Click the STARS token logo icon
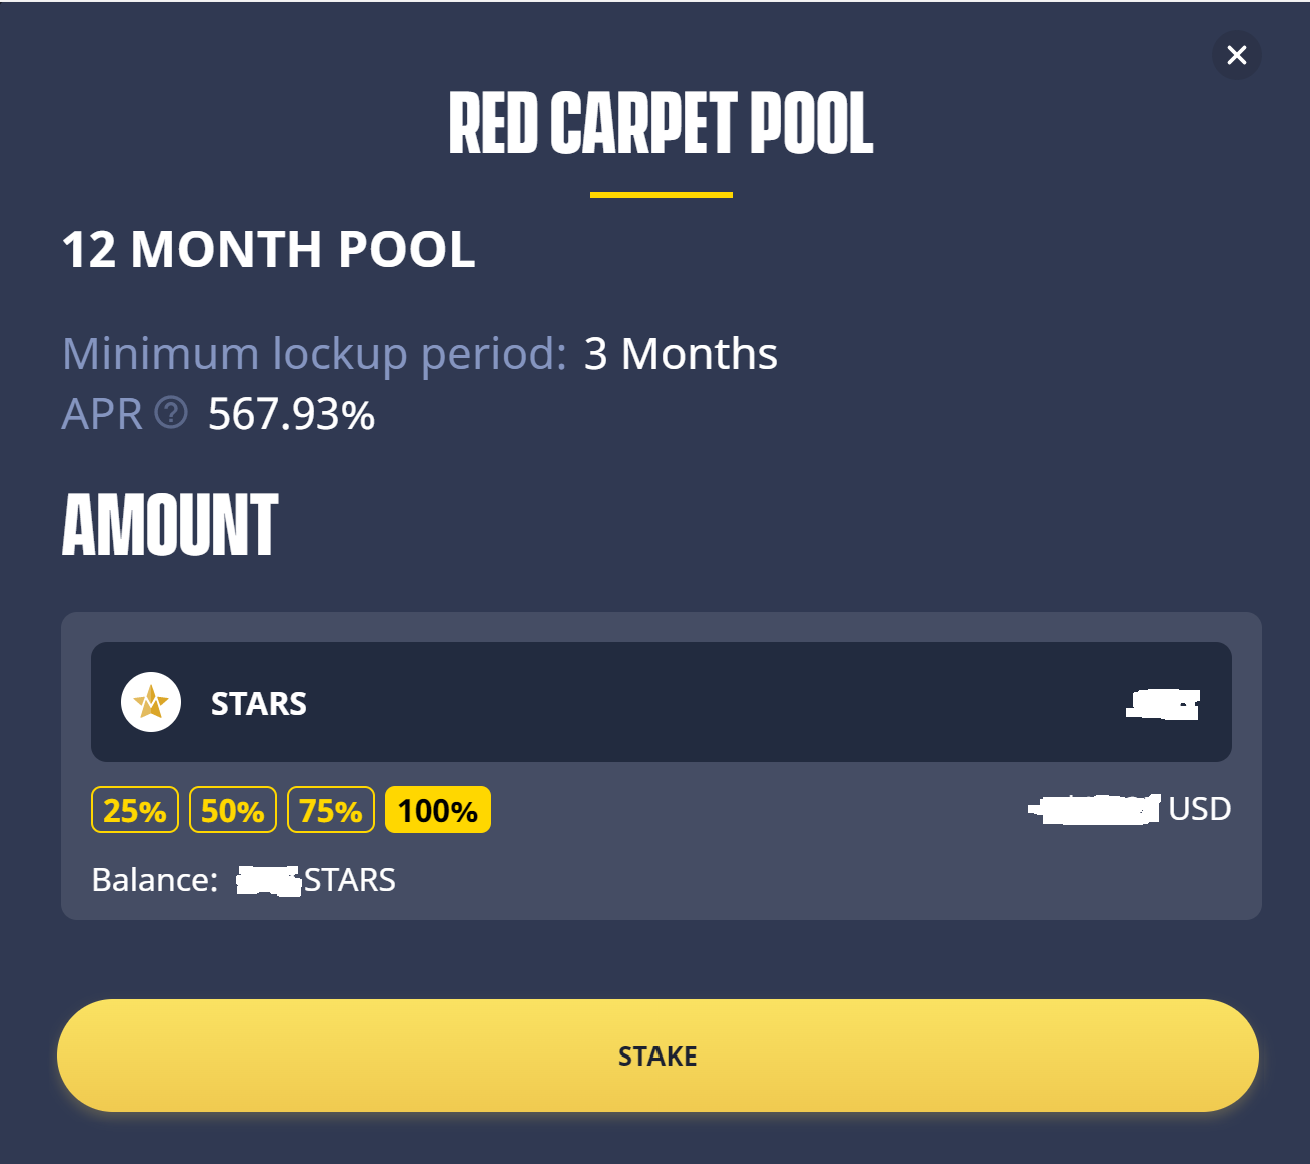 151,702
